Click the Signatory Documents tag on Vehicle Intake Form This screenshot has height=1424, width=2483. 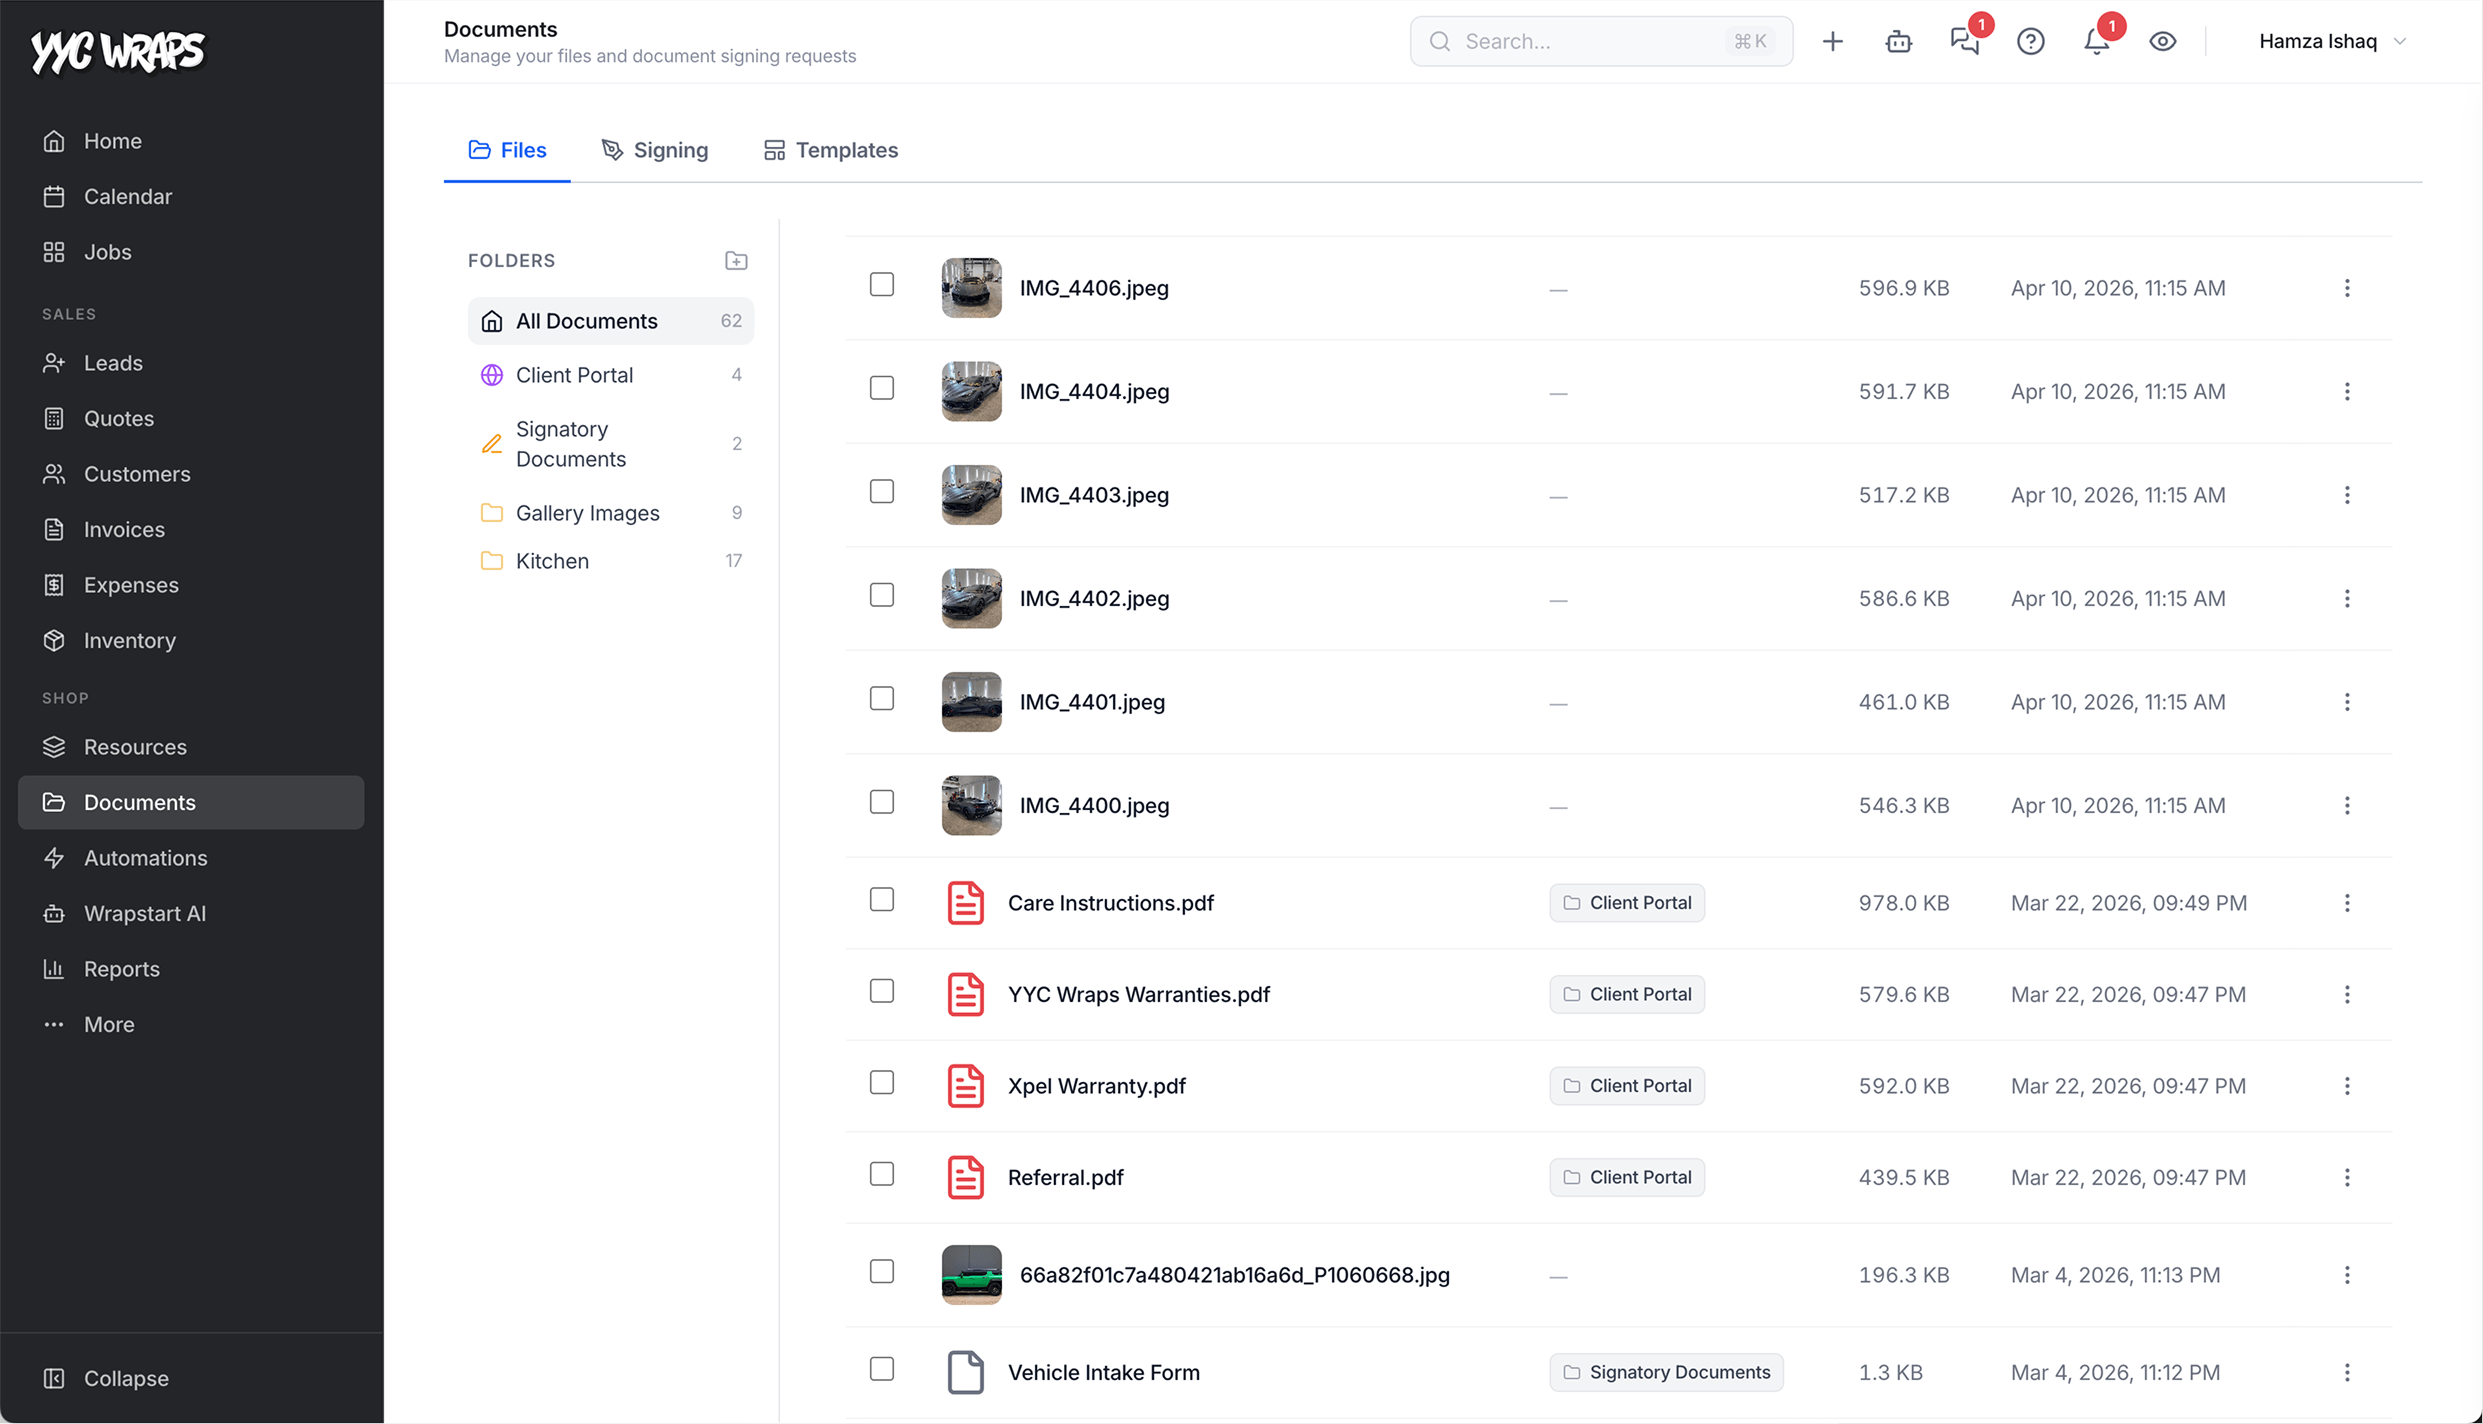(1666, 1372)
